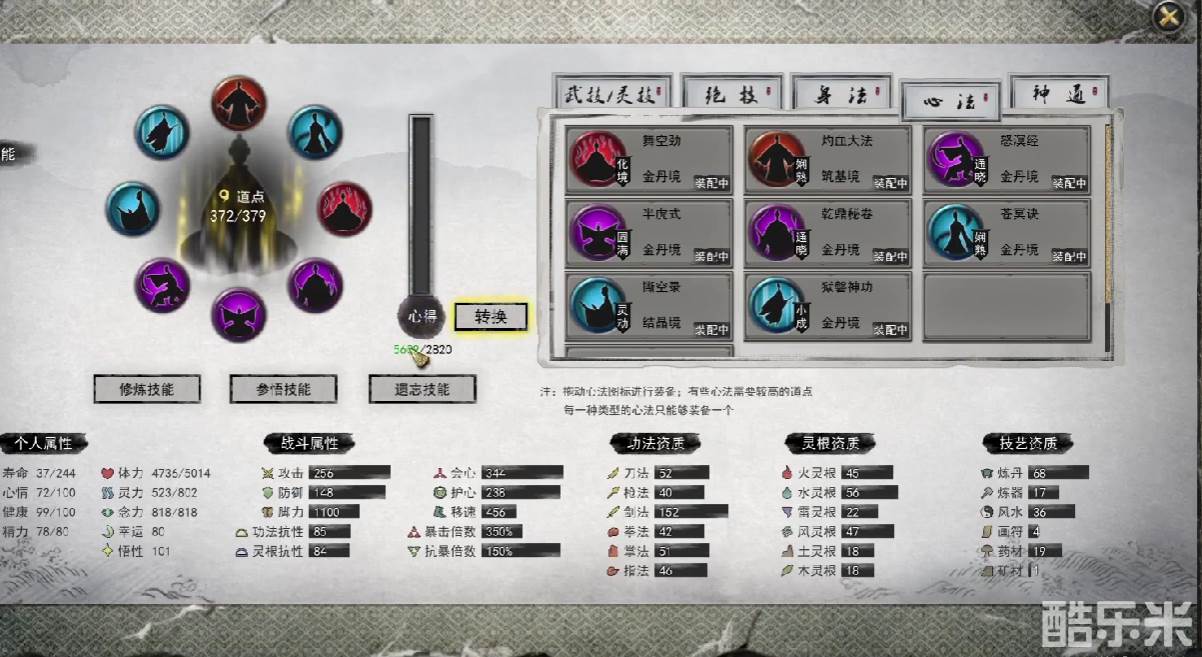The image size is (1202, 657).
Task: Click the 狱磐神功 skill icon in the list
Action: [776, 305]
